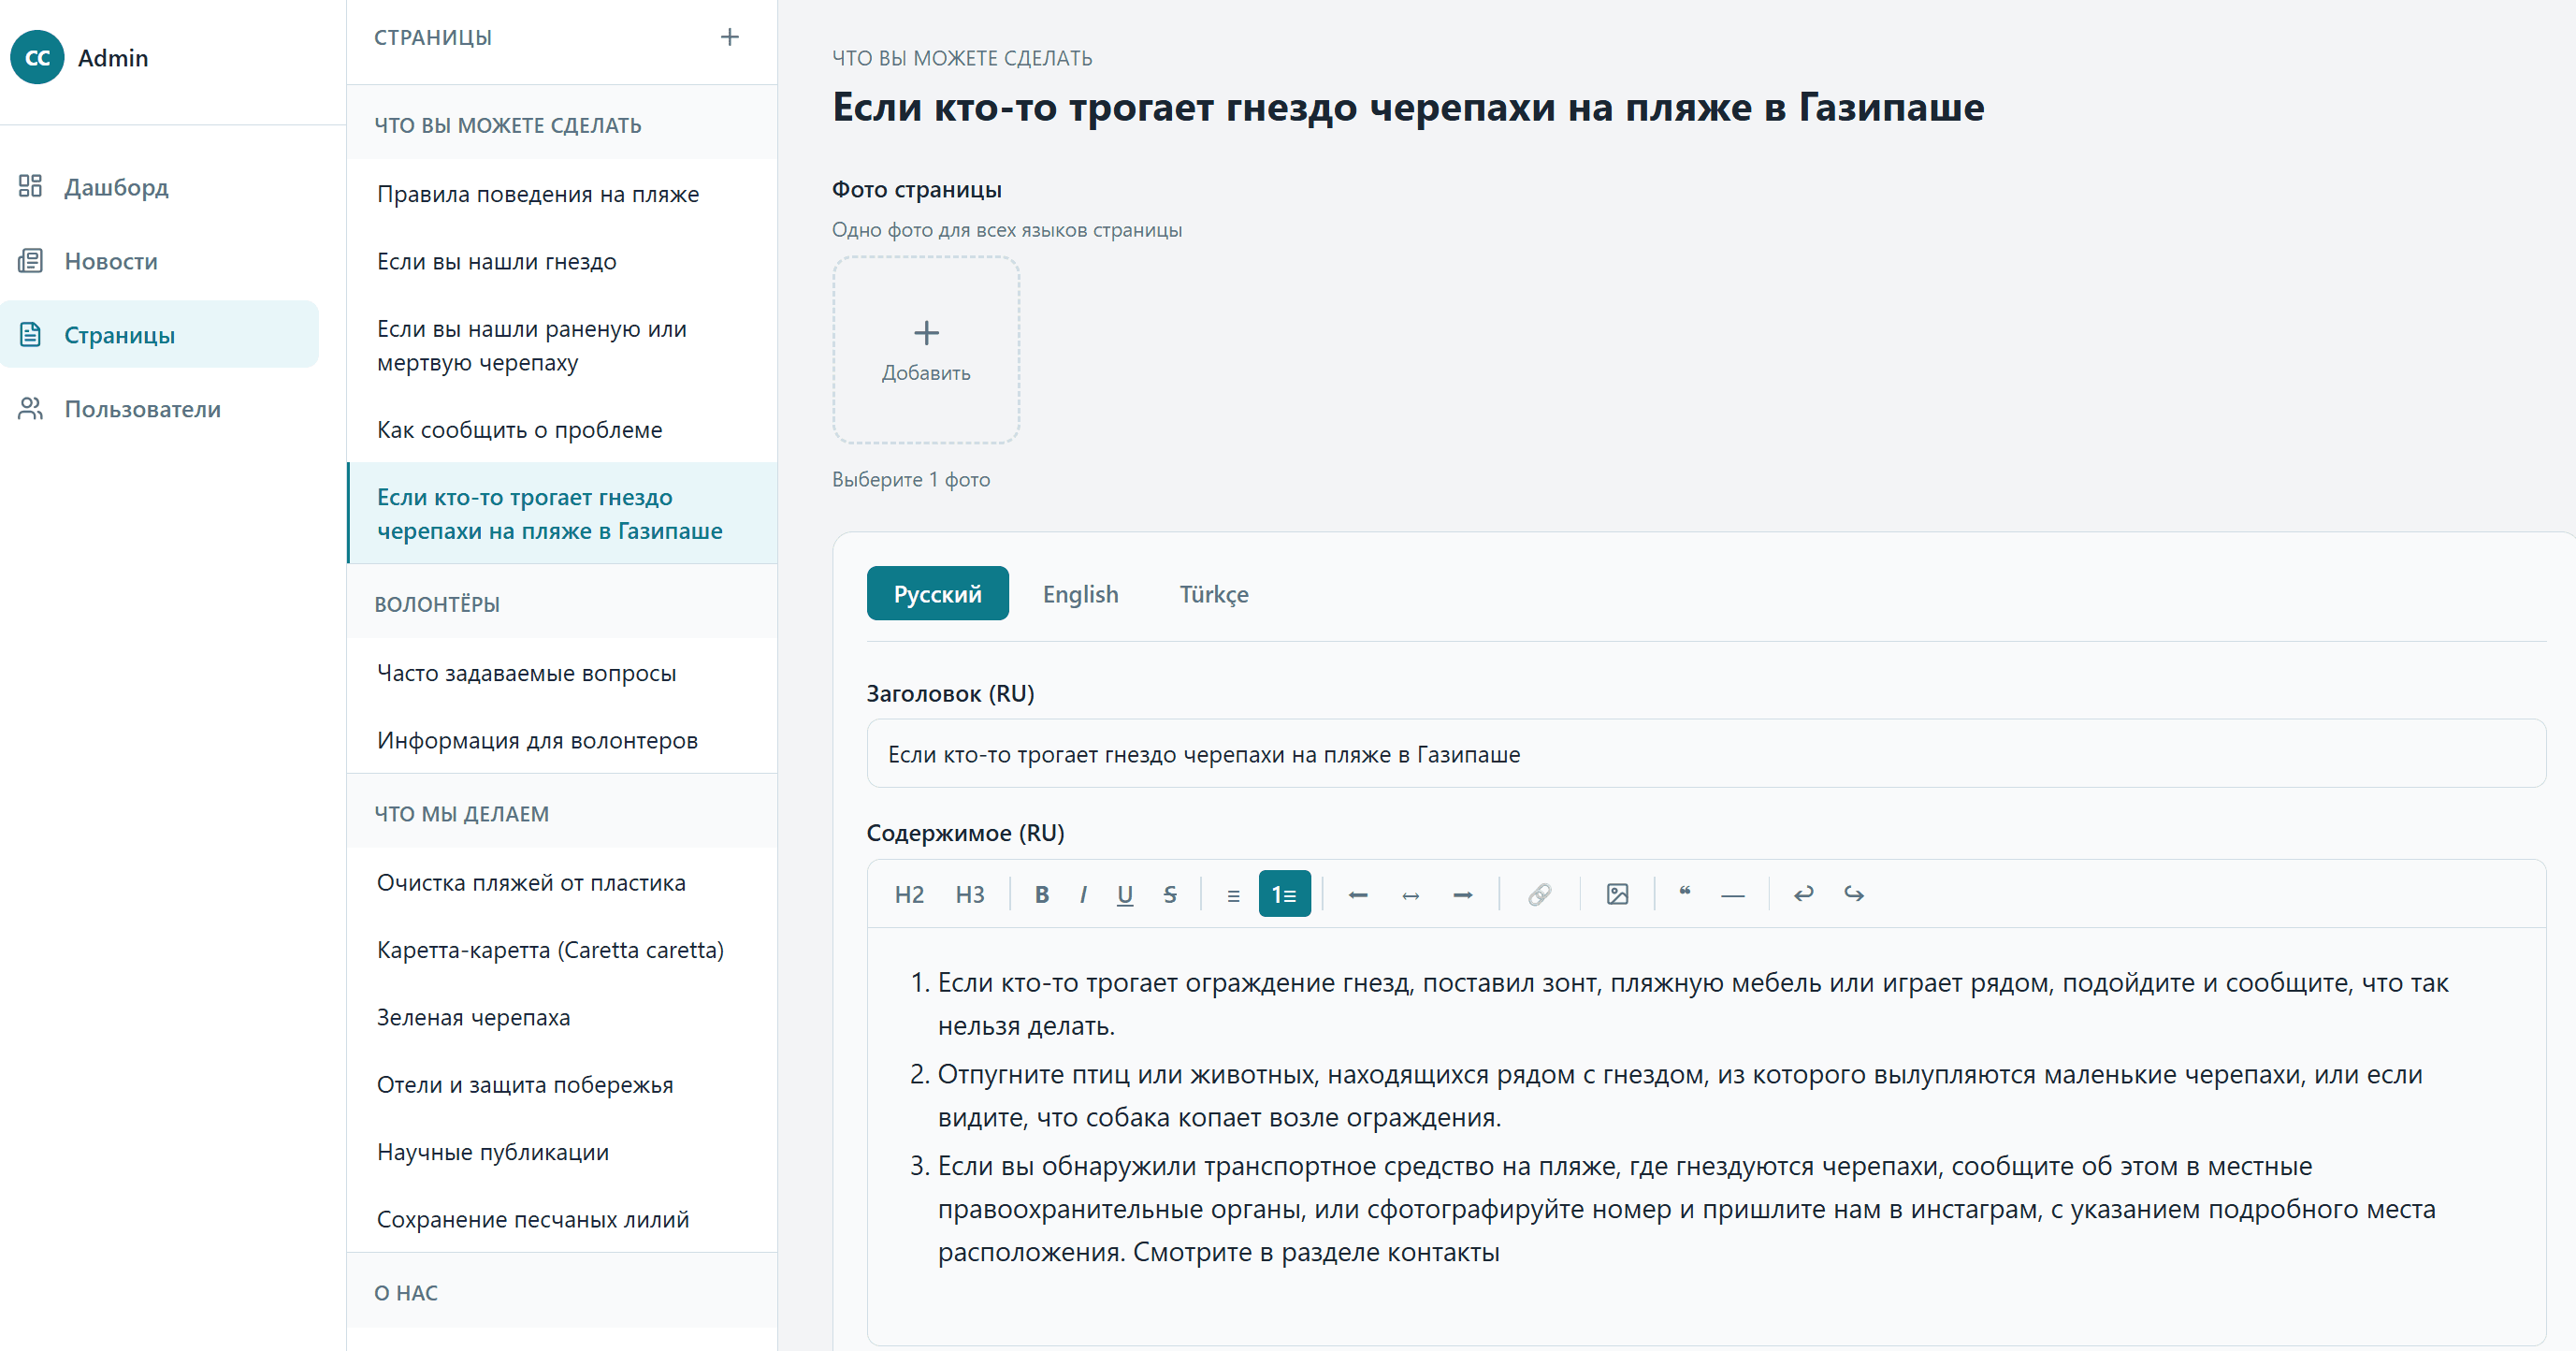This screenshot has width=2576, height=1351.
Task: Insert a horizontal rule
Action: pyautogui.click(x=1733, y=894)
